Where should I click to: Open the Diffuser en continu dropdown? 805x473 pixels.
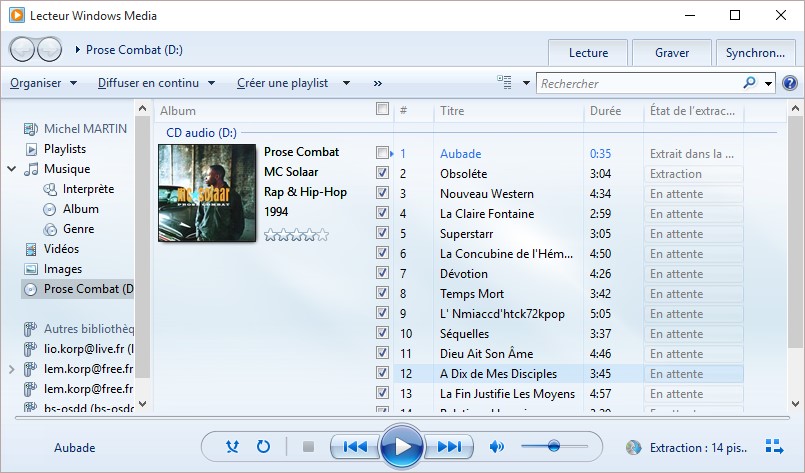tap(156, 83)
